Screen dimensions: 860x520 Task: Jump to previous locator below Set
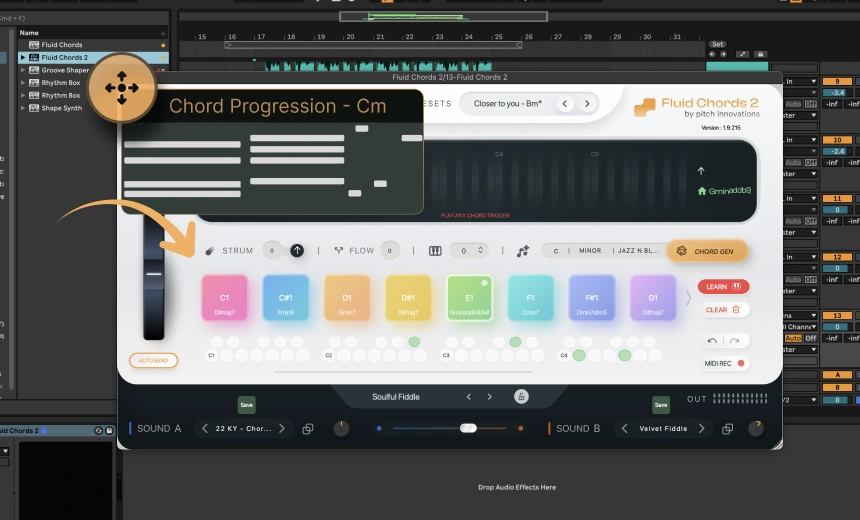[x=712, y=54]
